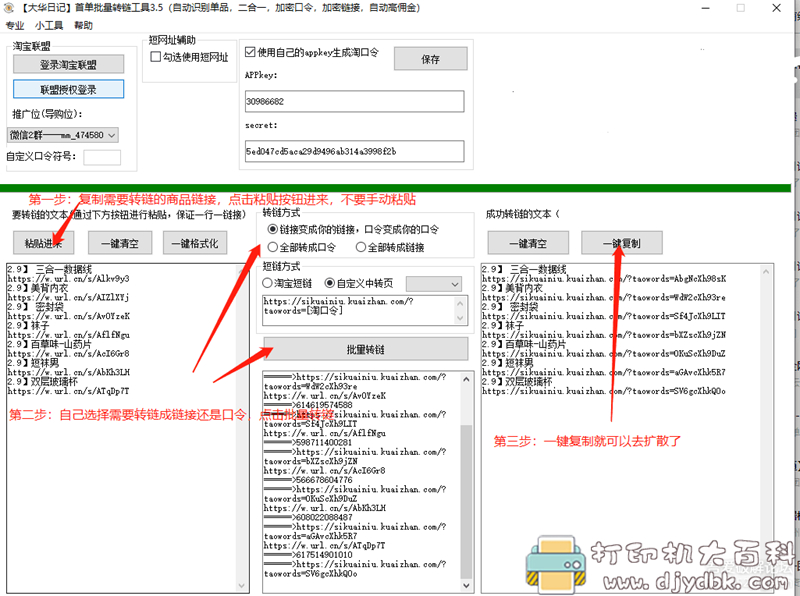Click result line 2.9】百草味-山药片

point(524,344)
